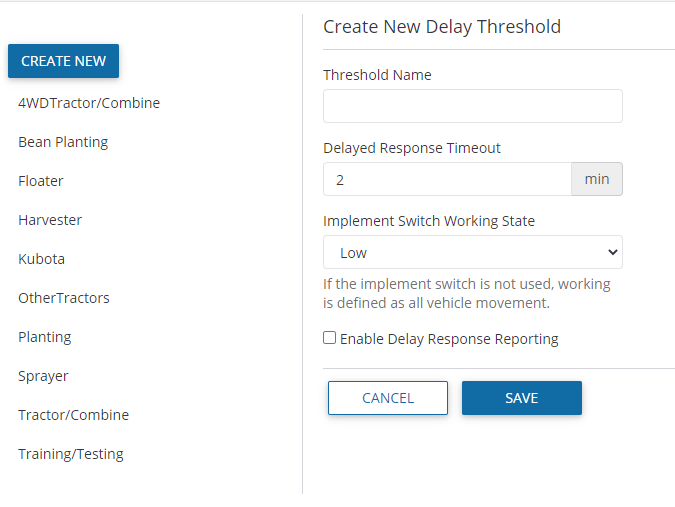This screenshot has height=507, width=675.
Task: Save the new delay threshold
Action: point(521,398)
